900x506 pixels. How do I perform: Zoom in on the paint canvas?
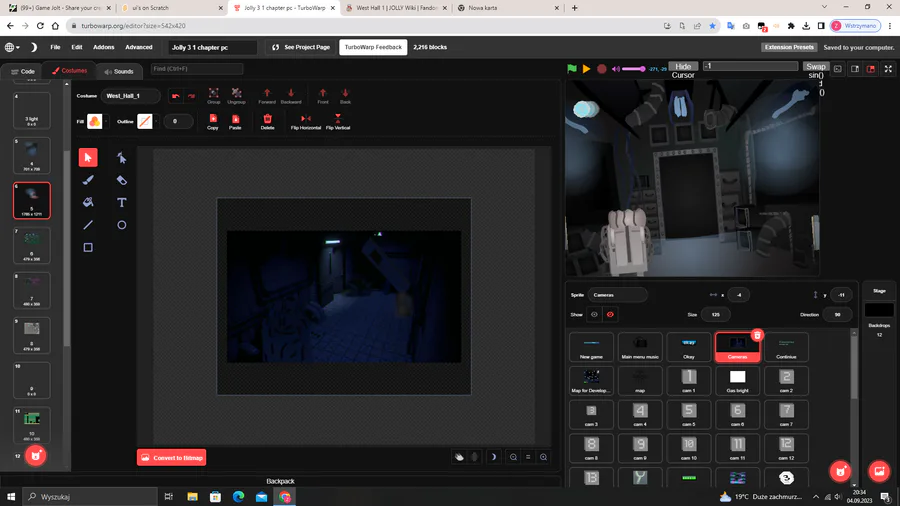(x=543, y=457)
